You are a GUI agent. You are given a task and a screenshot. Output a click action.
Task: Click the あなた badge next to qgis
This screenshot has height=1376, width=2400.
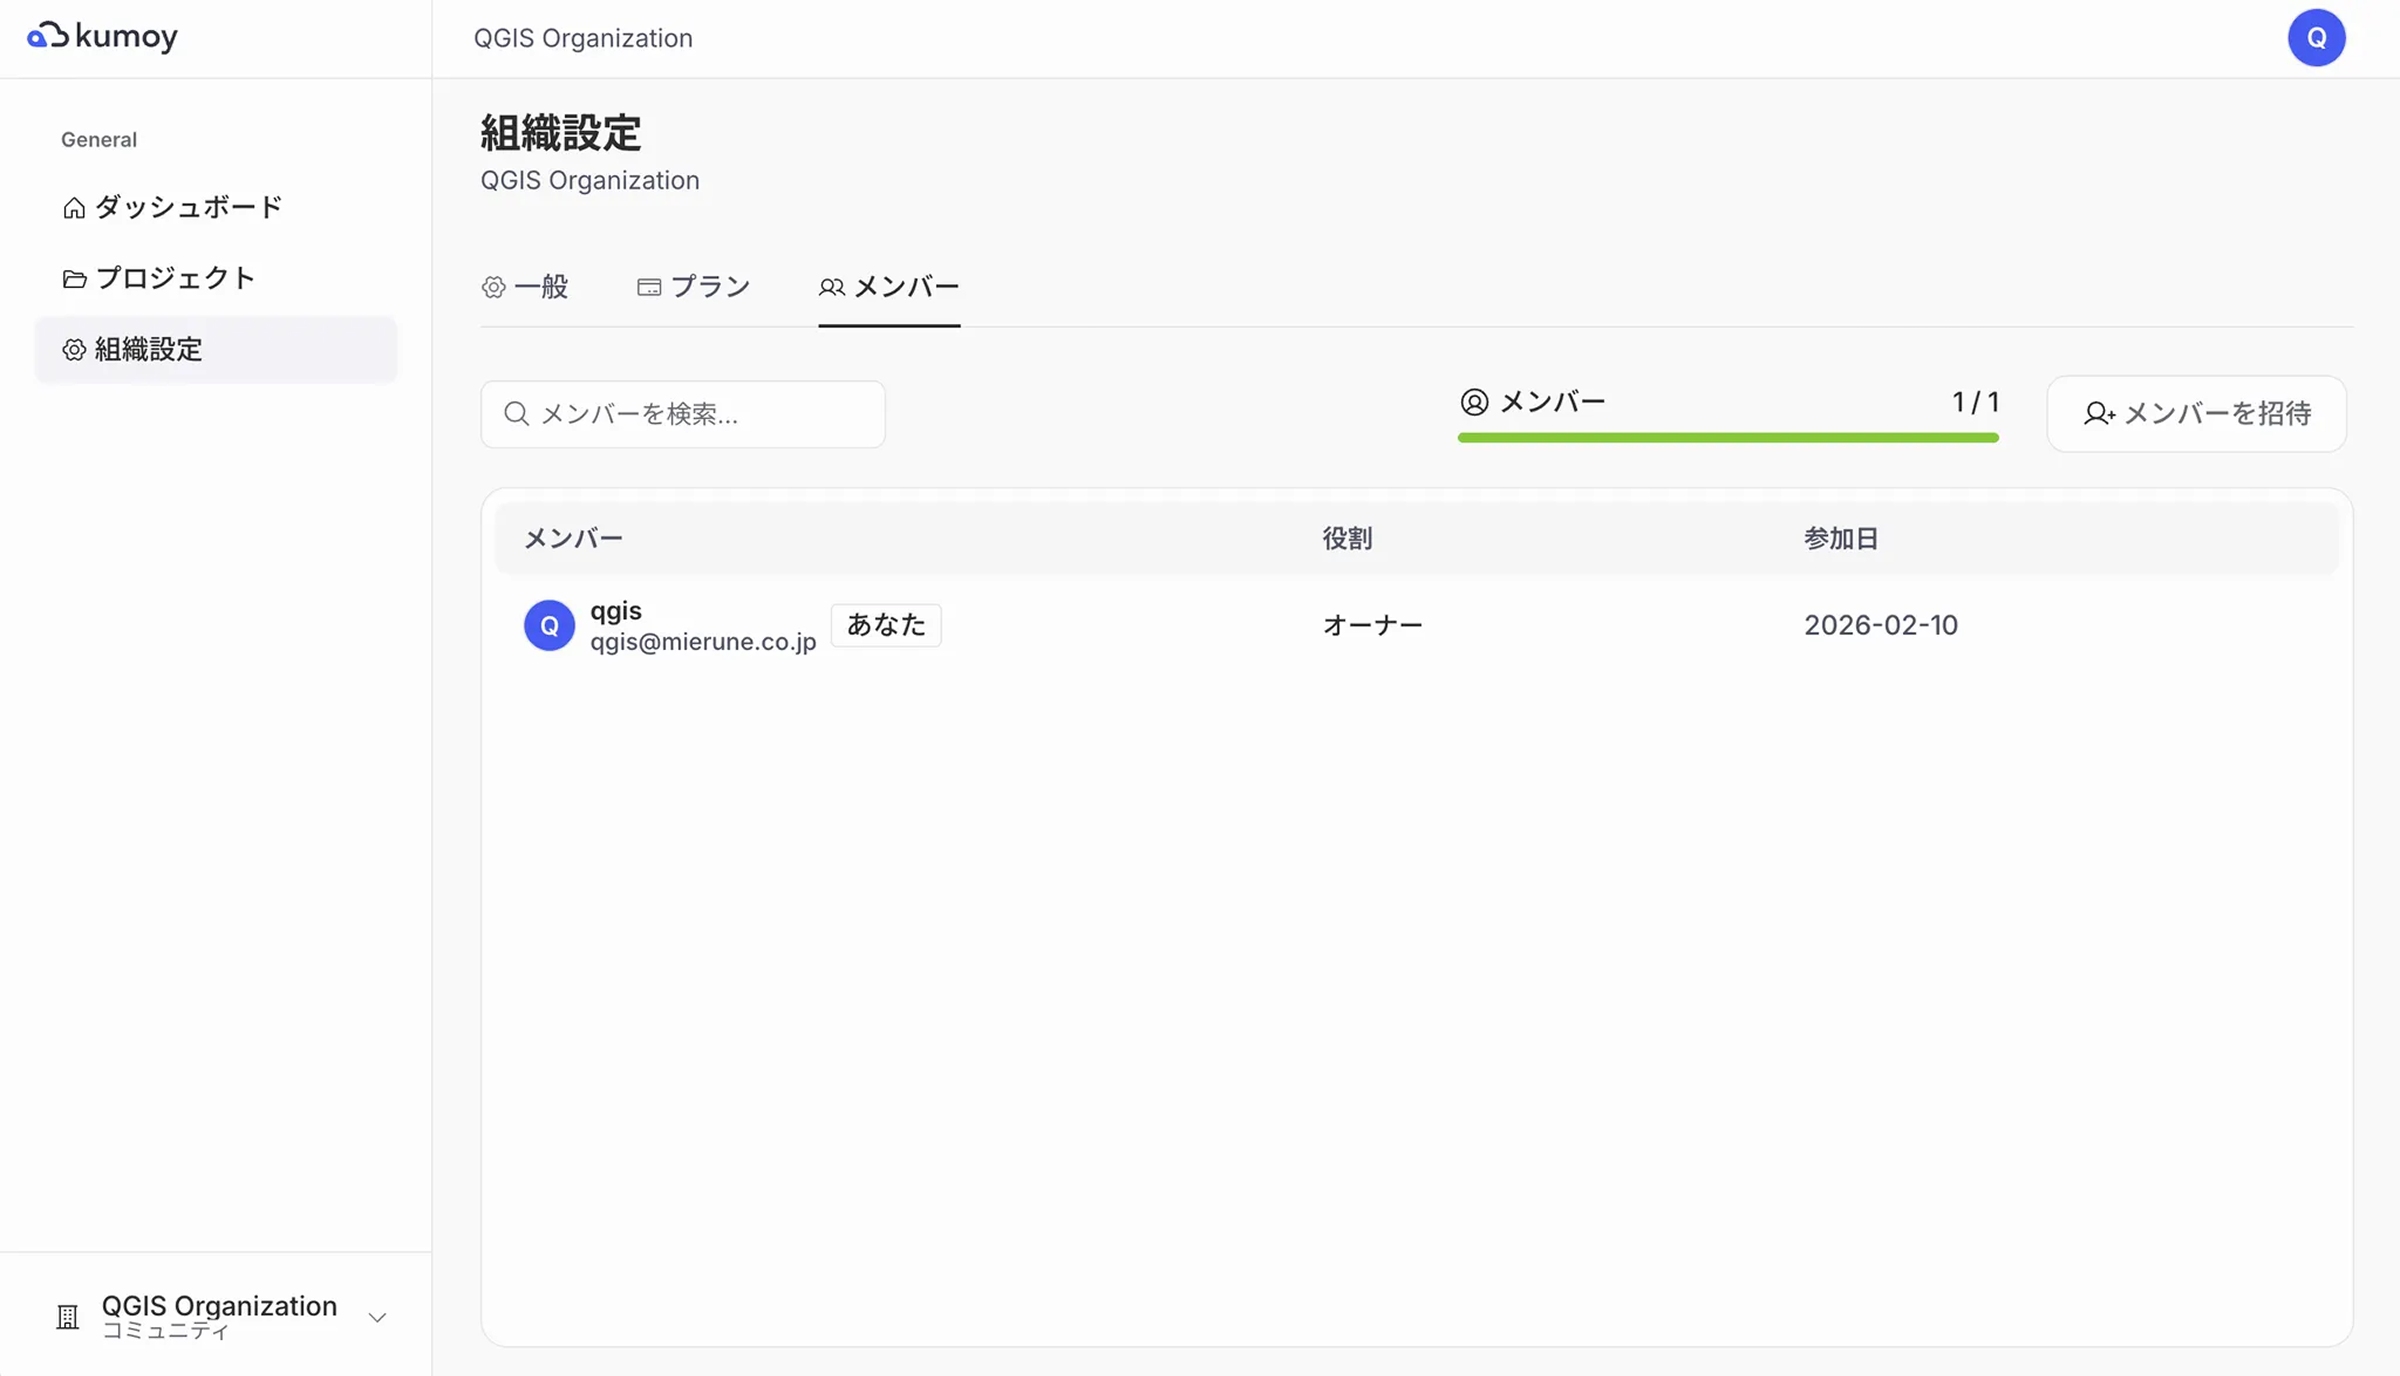(886, 625)
